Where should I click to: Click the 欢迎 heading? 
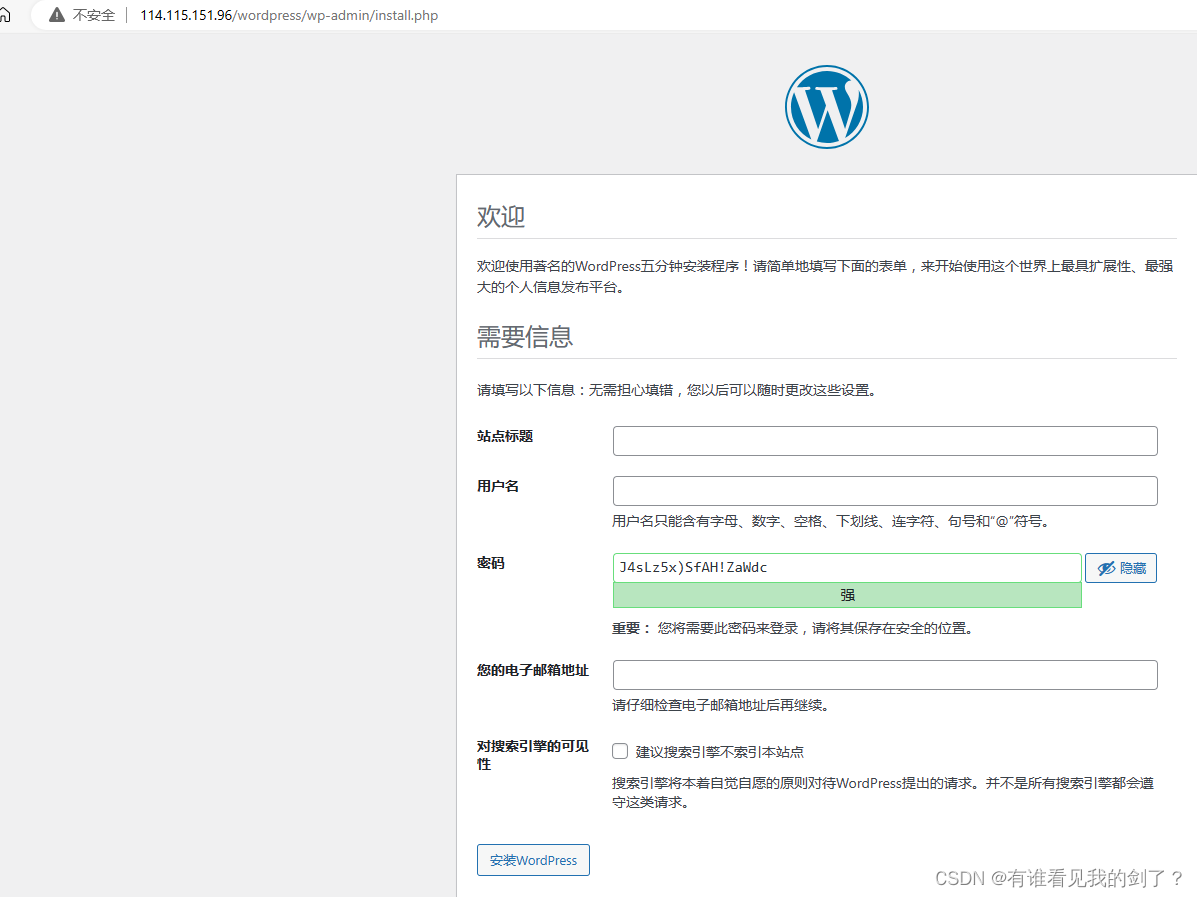pos(501,217)
